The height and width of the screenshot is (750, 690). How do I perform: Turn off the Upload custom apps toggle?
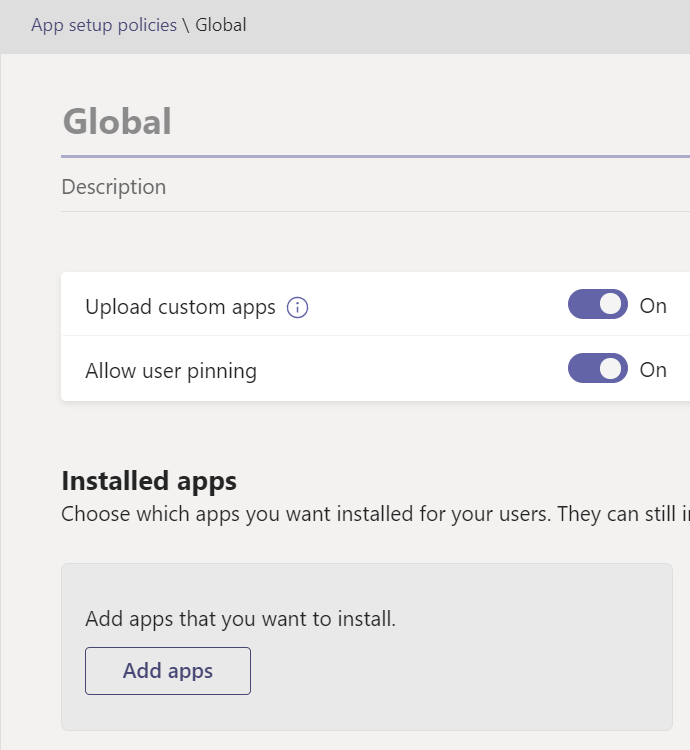point(598,304)
